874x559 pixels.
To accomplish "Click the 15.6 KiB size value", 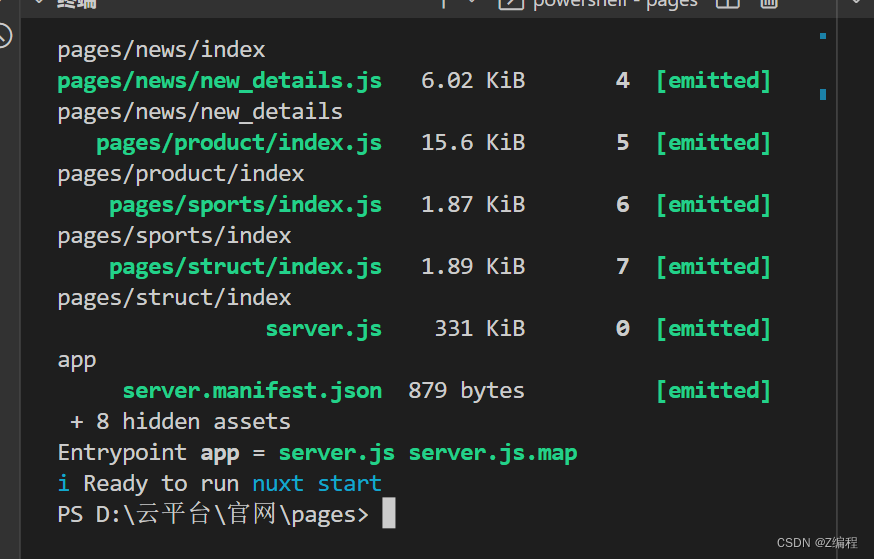I will (x=473, y=143).
